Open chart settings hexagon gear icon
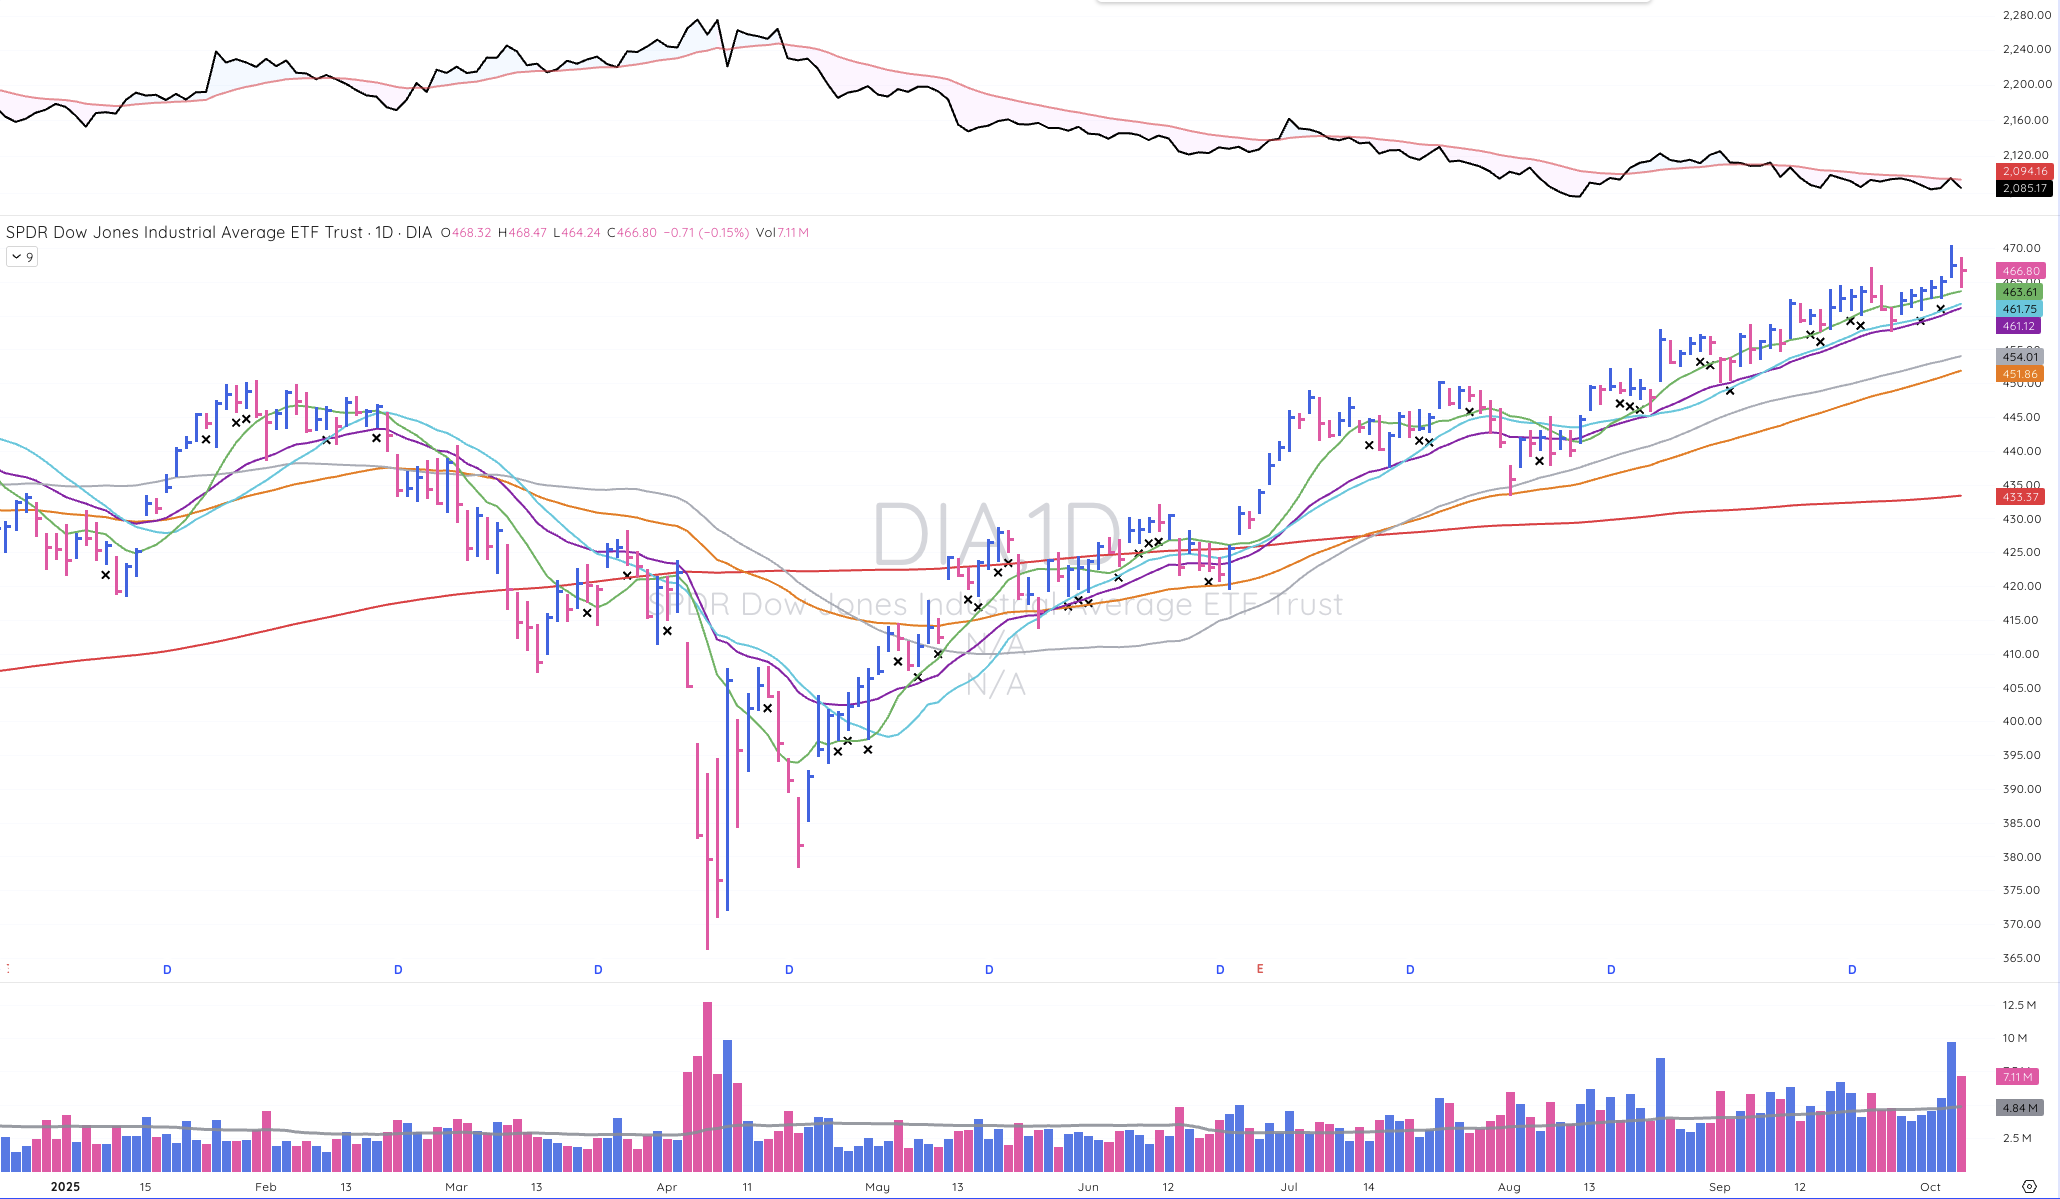The width and height of the screenshot is (2060, 1199). click(2029, 1187)
